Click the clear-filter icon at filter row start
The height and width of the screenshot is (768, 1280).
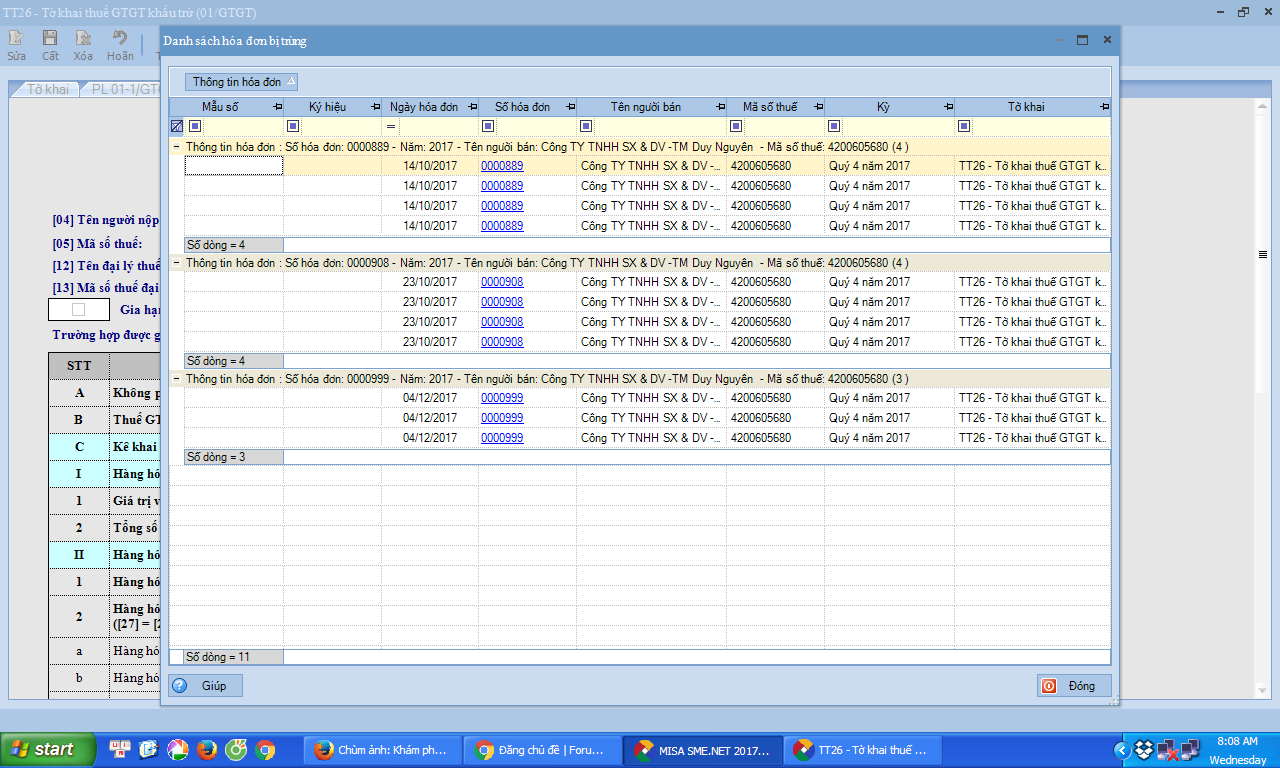coord(177,126)
